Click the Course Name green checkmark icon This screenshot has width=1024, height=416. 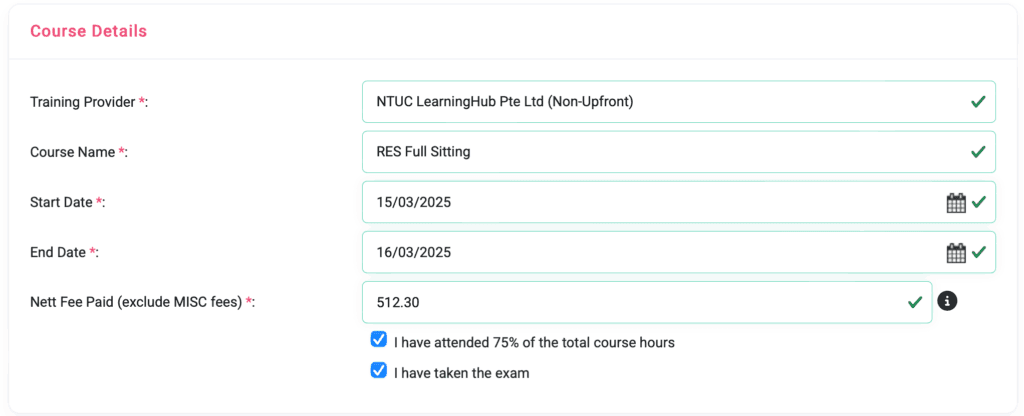point(978,152)
